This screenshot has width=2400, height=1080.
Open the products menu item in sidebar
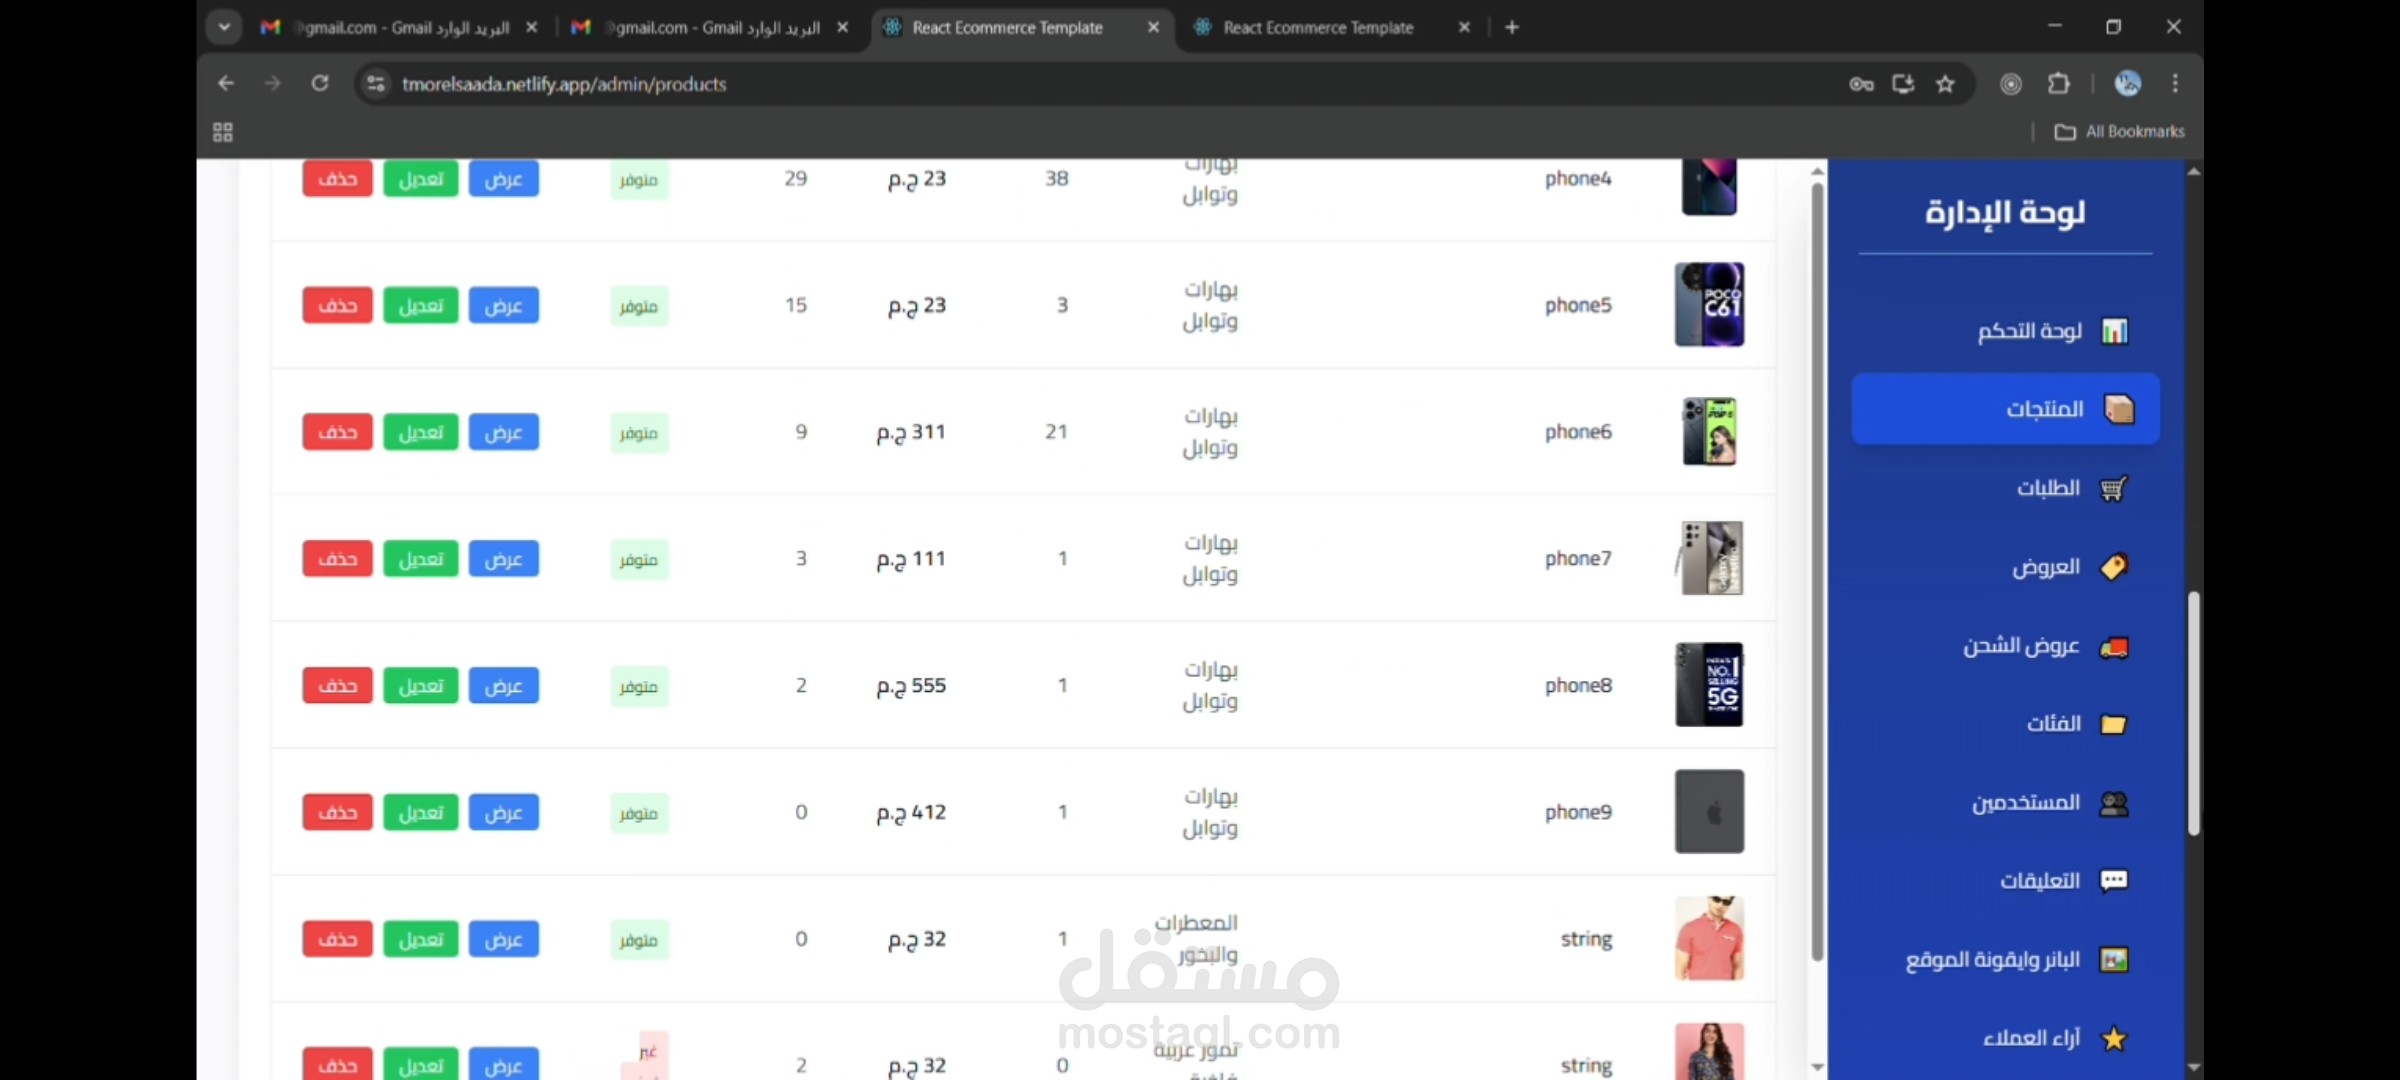(x=2005, y=409)
